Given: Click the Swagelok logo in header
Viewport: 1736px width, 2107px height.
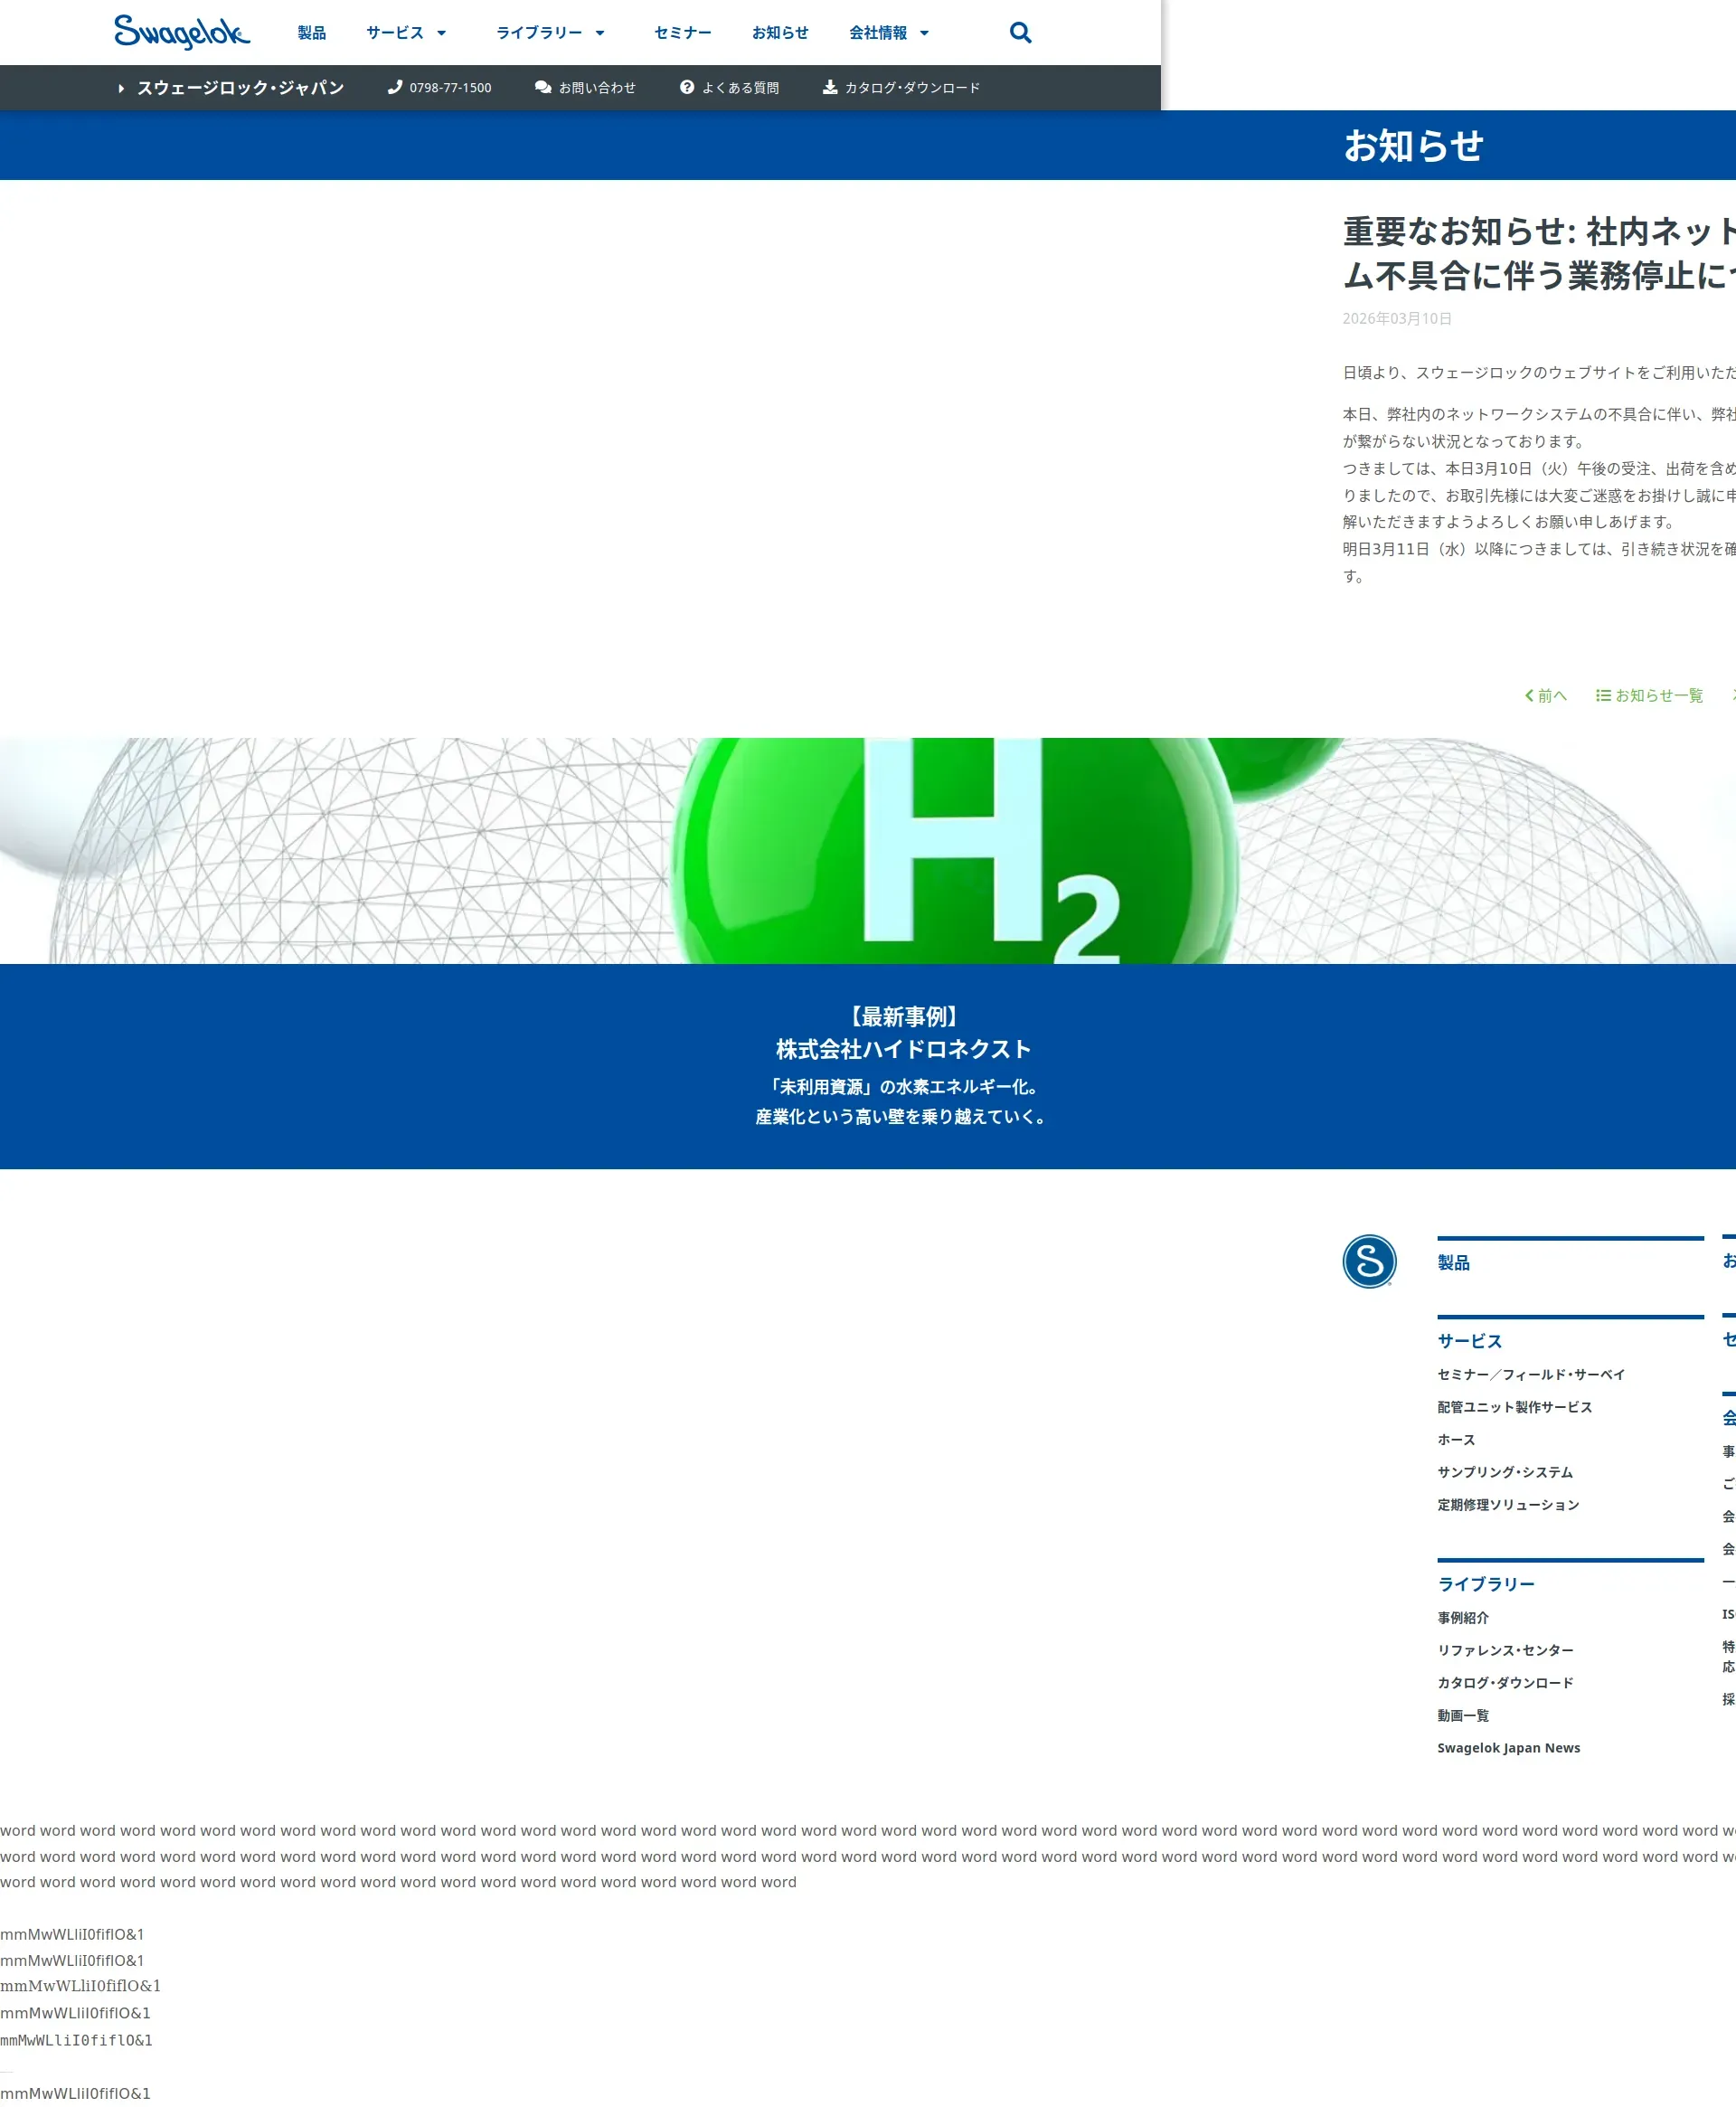Looking at the screenshot, I should tap(182, 32).
